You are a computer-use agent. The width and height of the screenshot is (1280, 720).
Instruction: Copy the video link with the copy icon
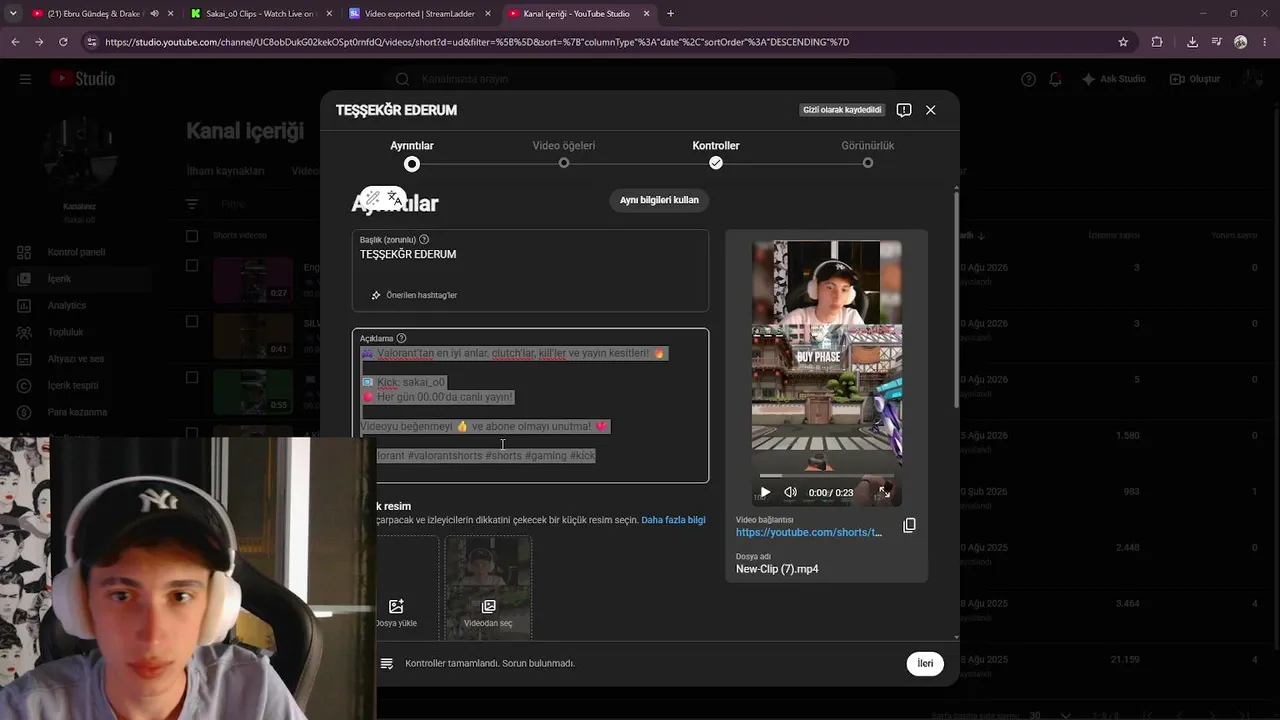[x=909, y=525]
